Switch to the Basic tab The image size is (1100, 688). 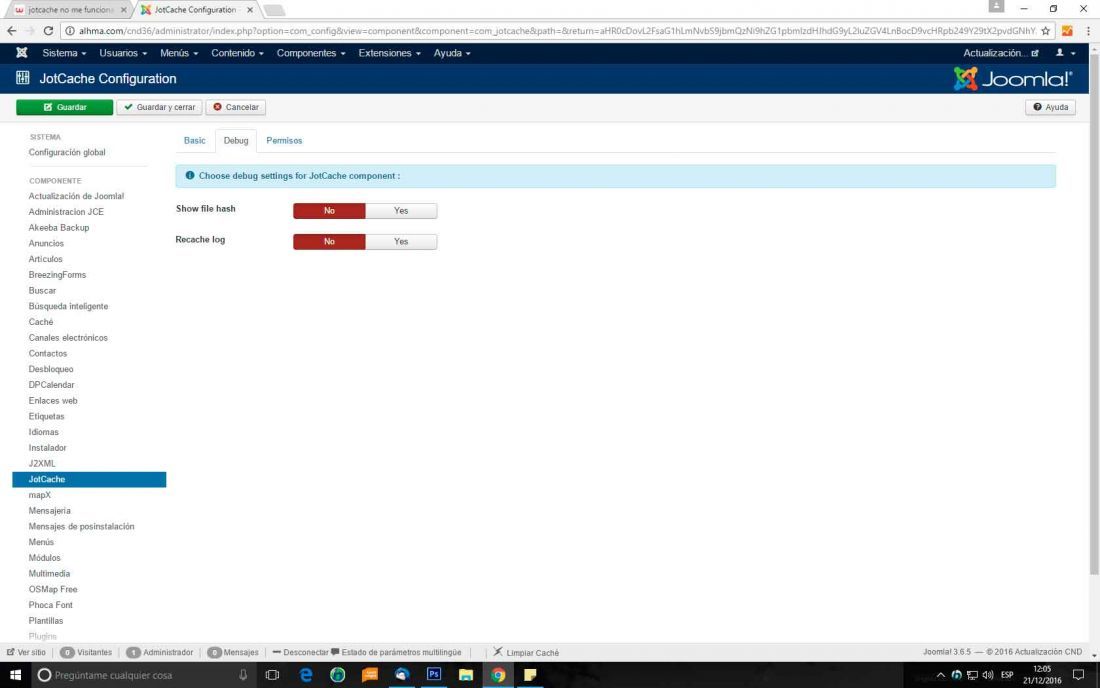pos(194,140)
